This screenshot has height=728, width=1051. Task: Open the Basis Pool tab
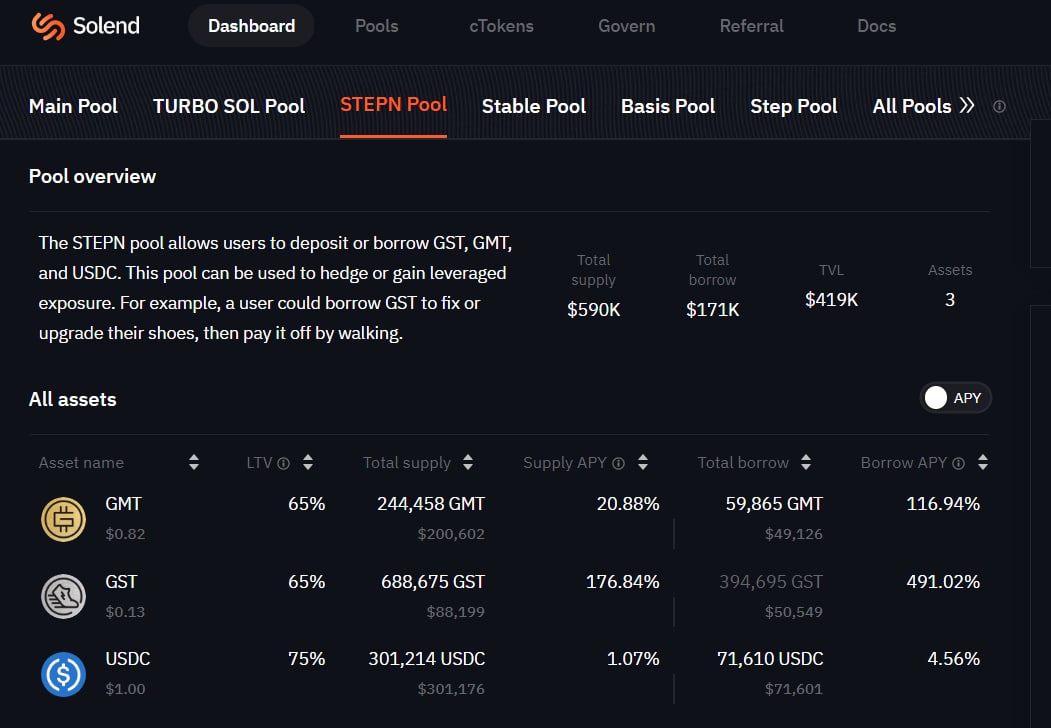coord(668,106)
